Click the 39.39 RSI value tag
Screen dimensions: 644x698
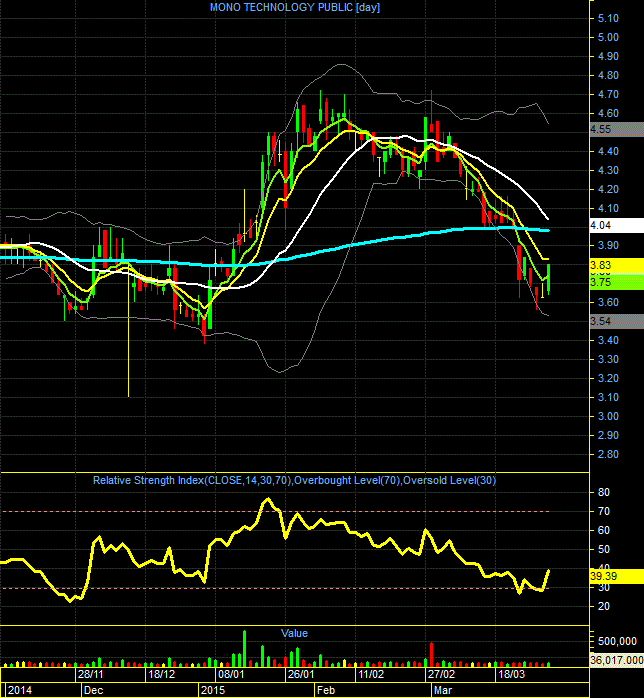(x=616, y=576)
